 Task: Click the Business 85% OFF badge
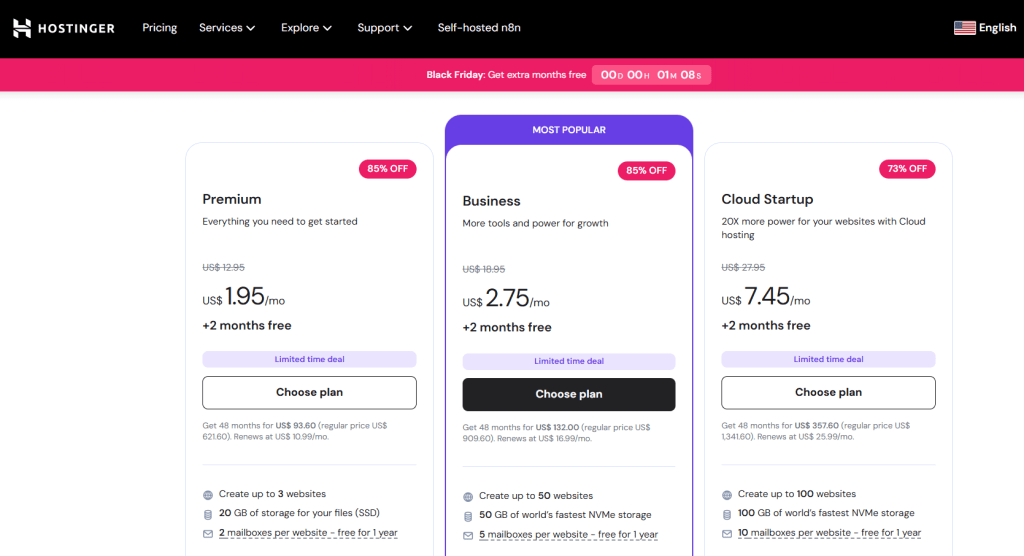point(647,171)
